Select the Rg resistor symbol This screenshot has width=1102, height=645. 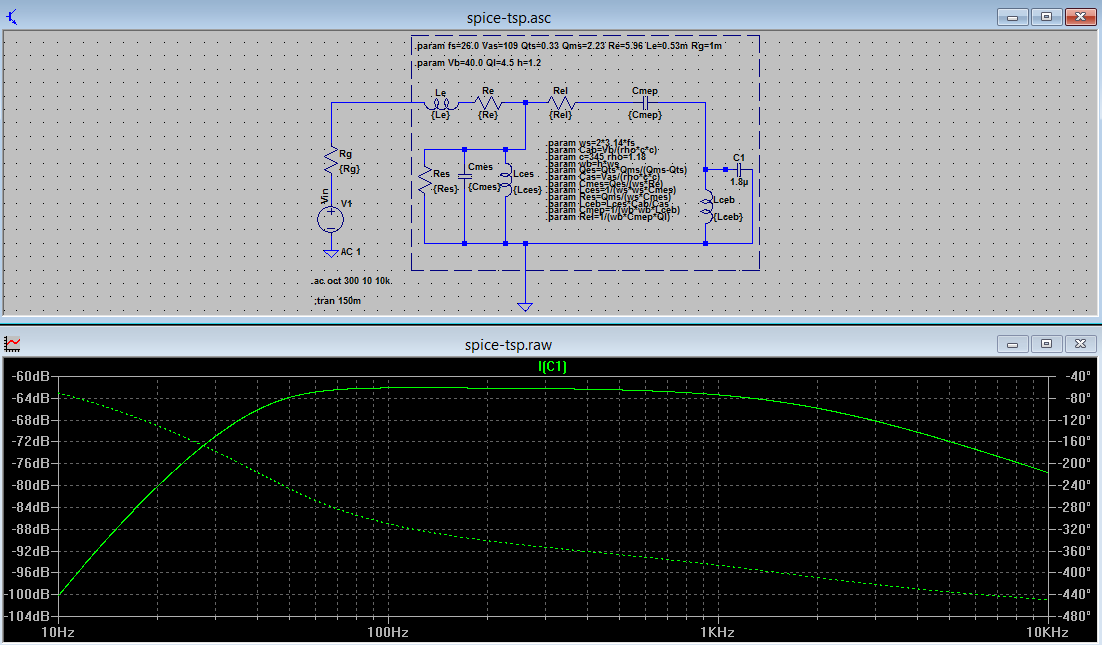[330, 161]
